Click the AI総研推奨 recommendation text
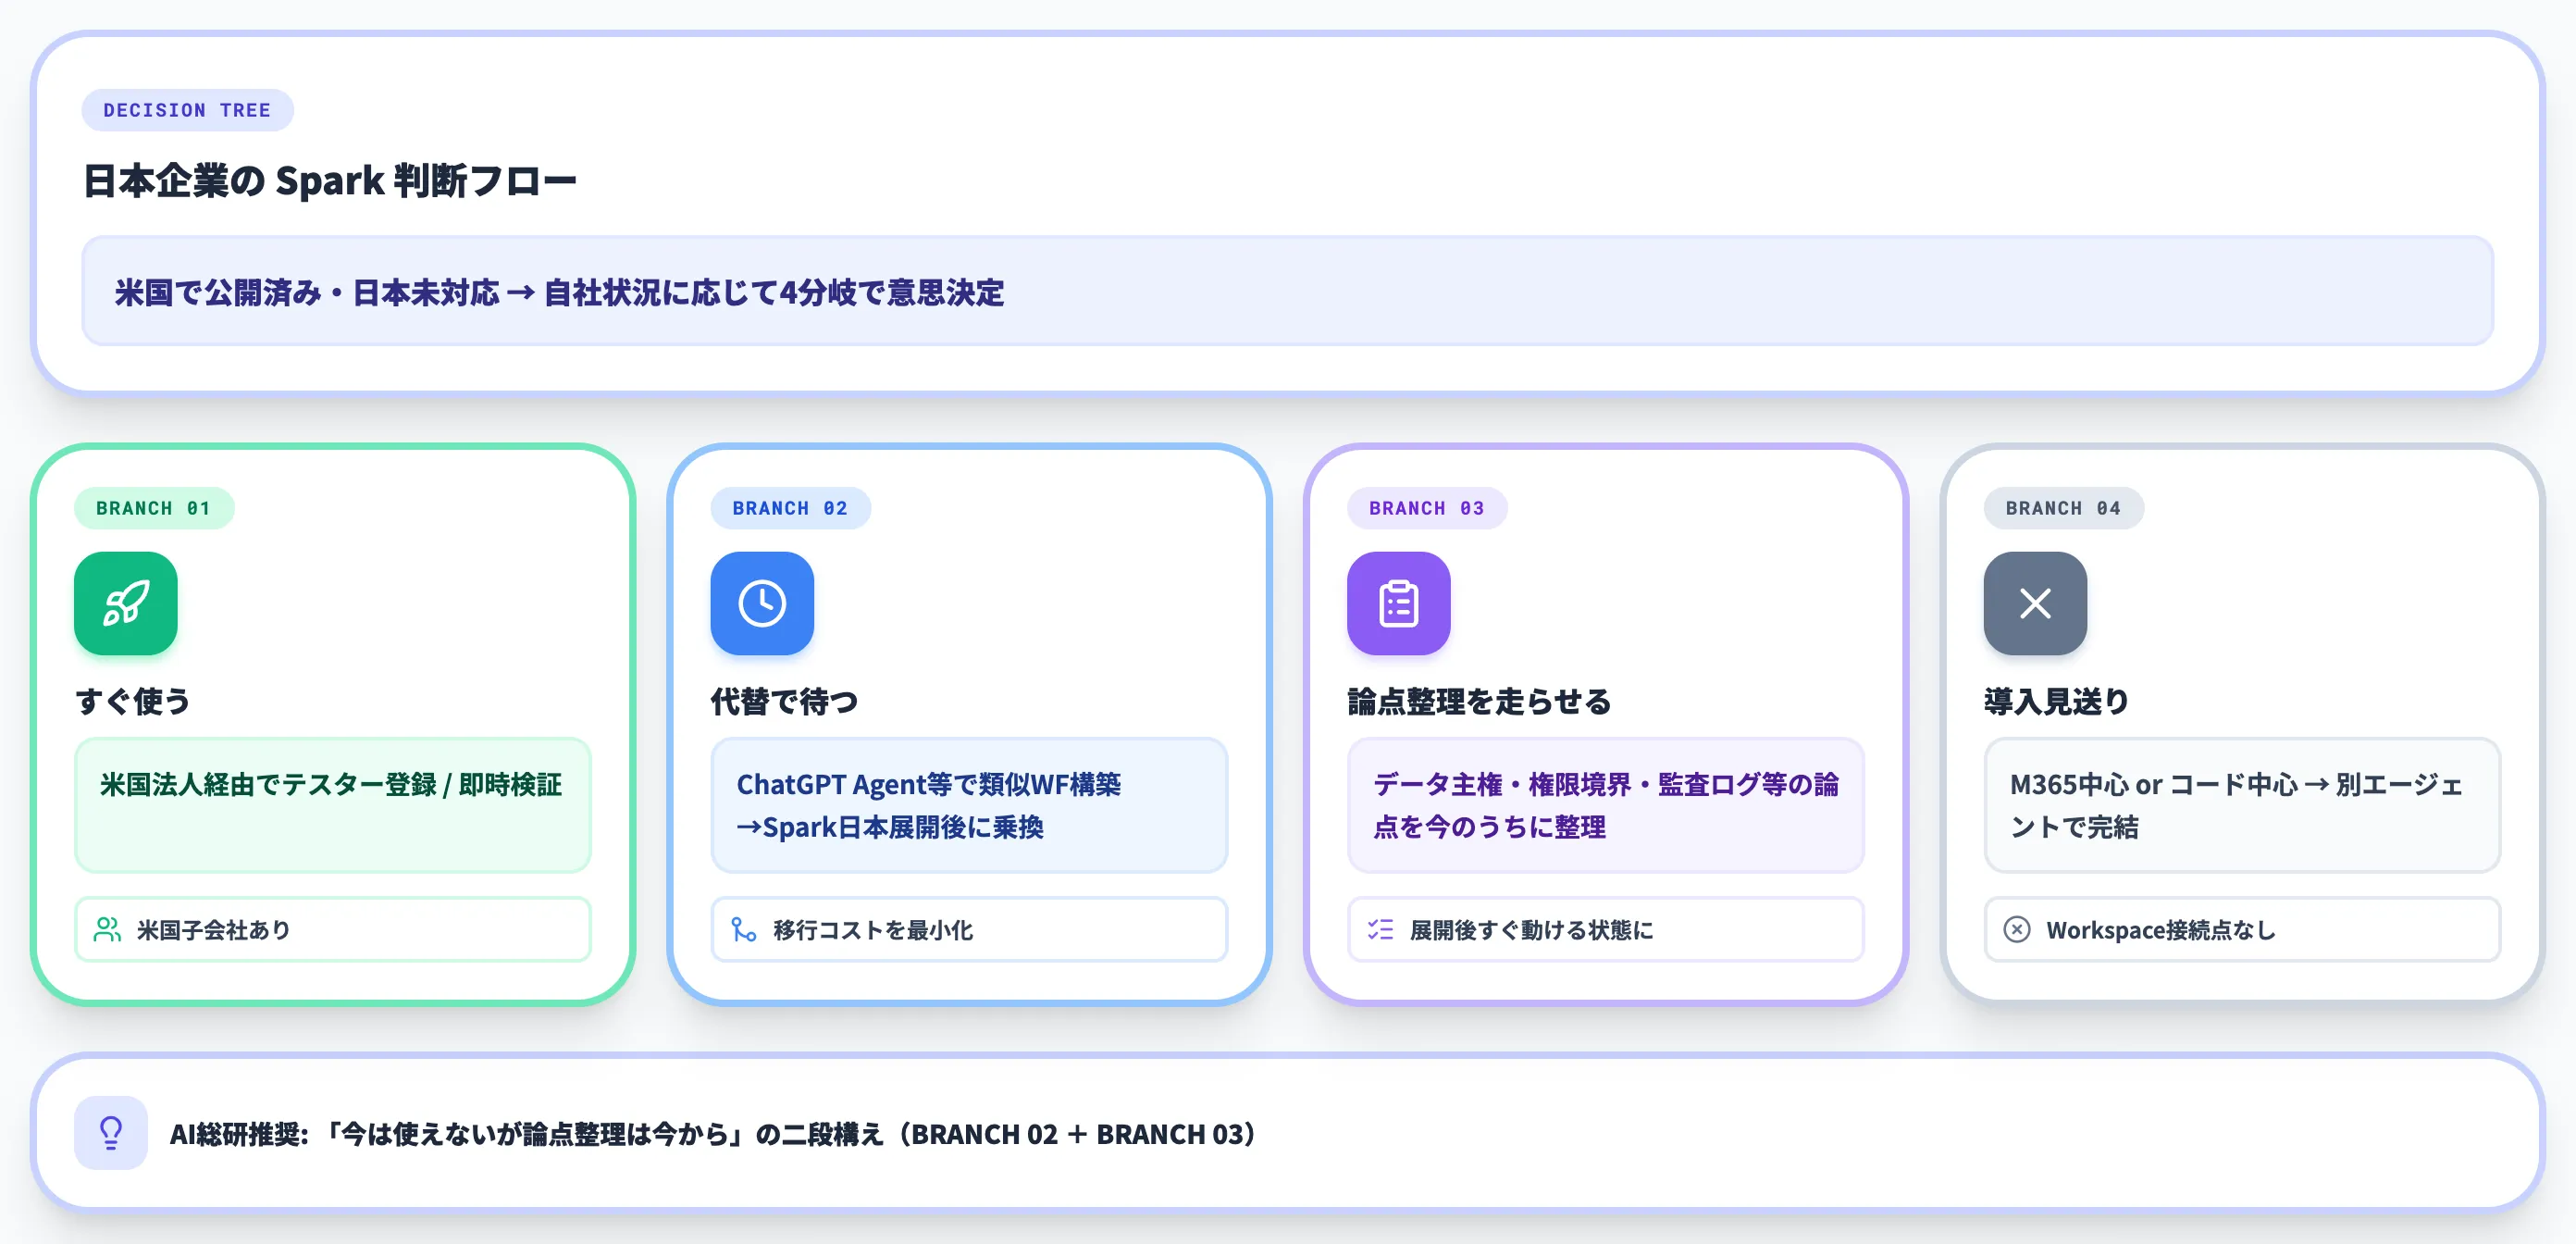Viewport: 2576px width, 1244px height. pos(713,1134)
